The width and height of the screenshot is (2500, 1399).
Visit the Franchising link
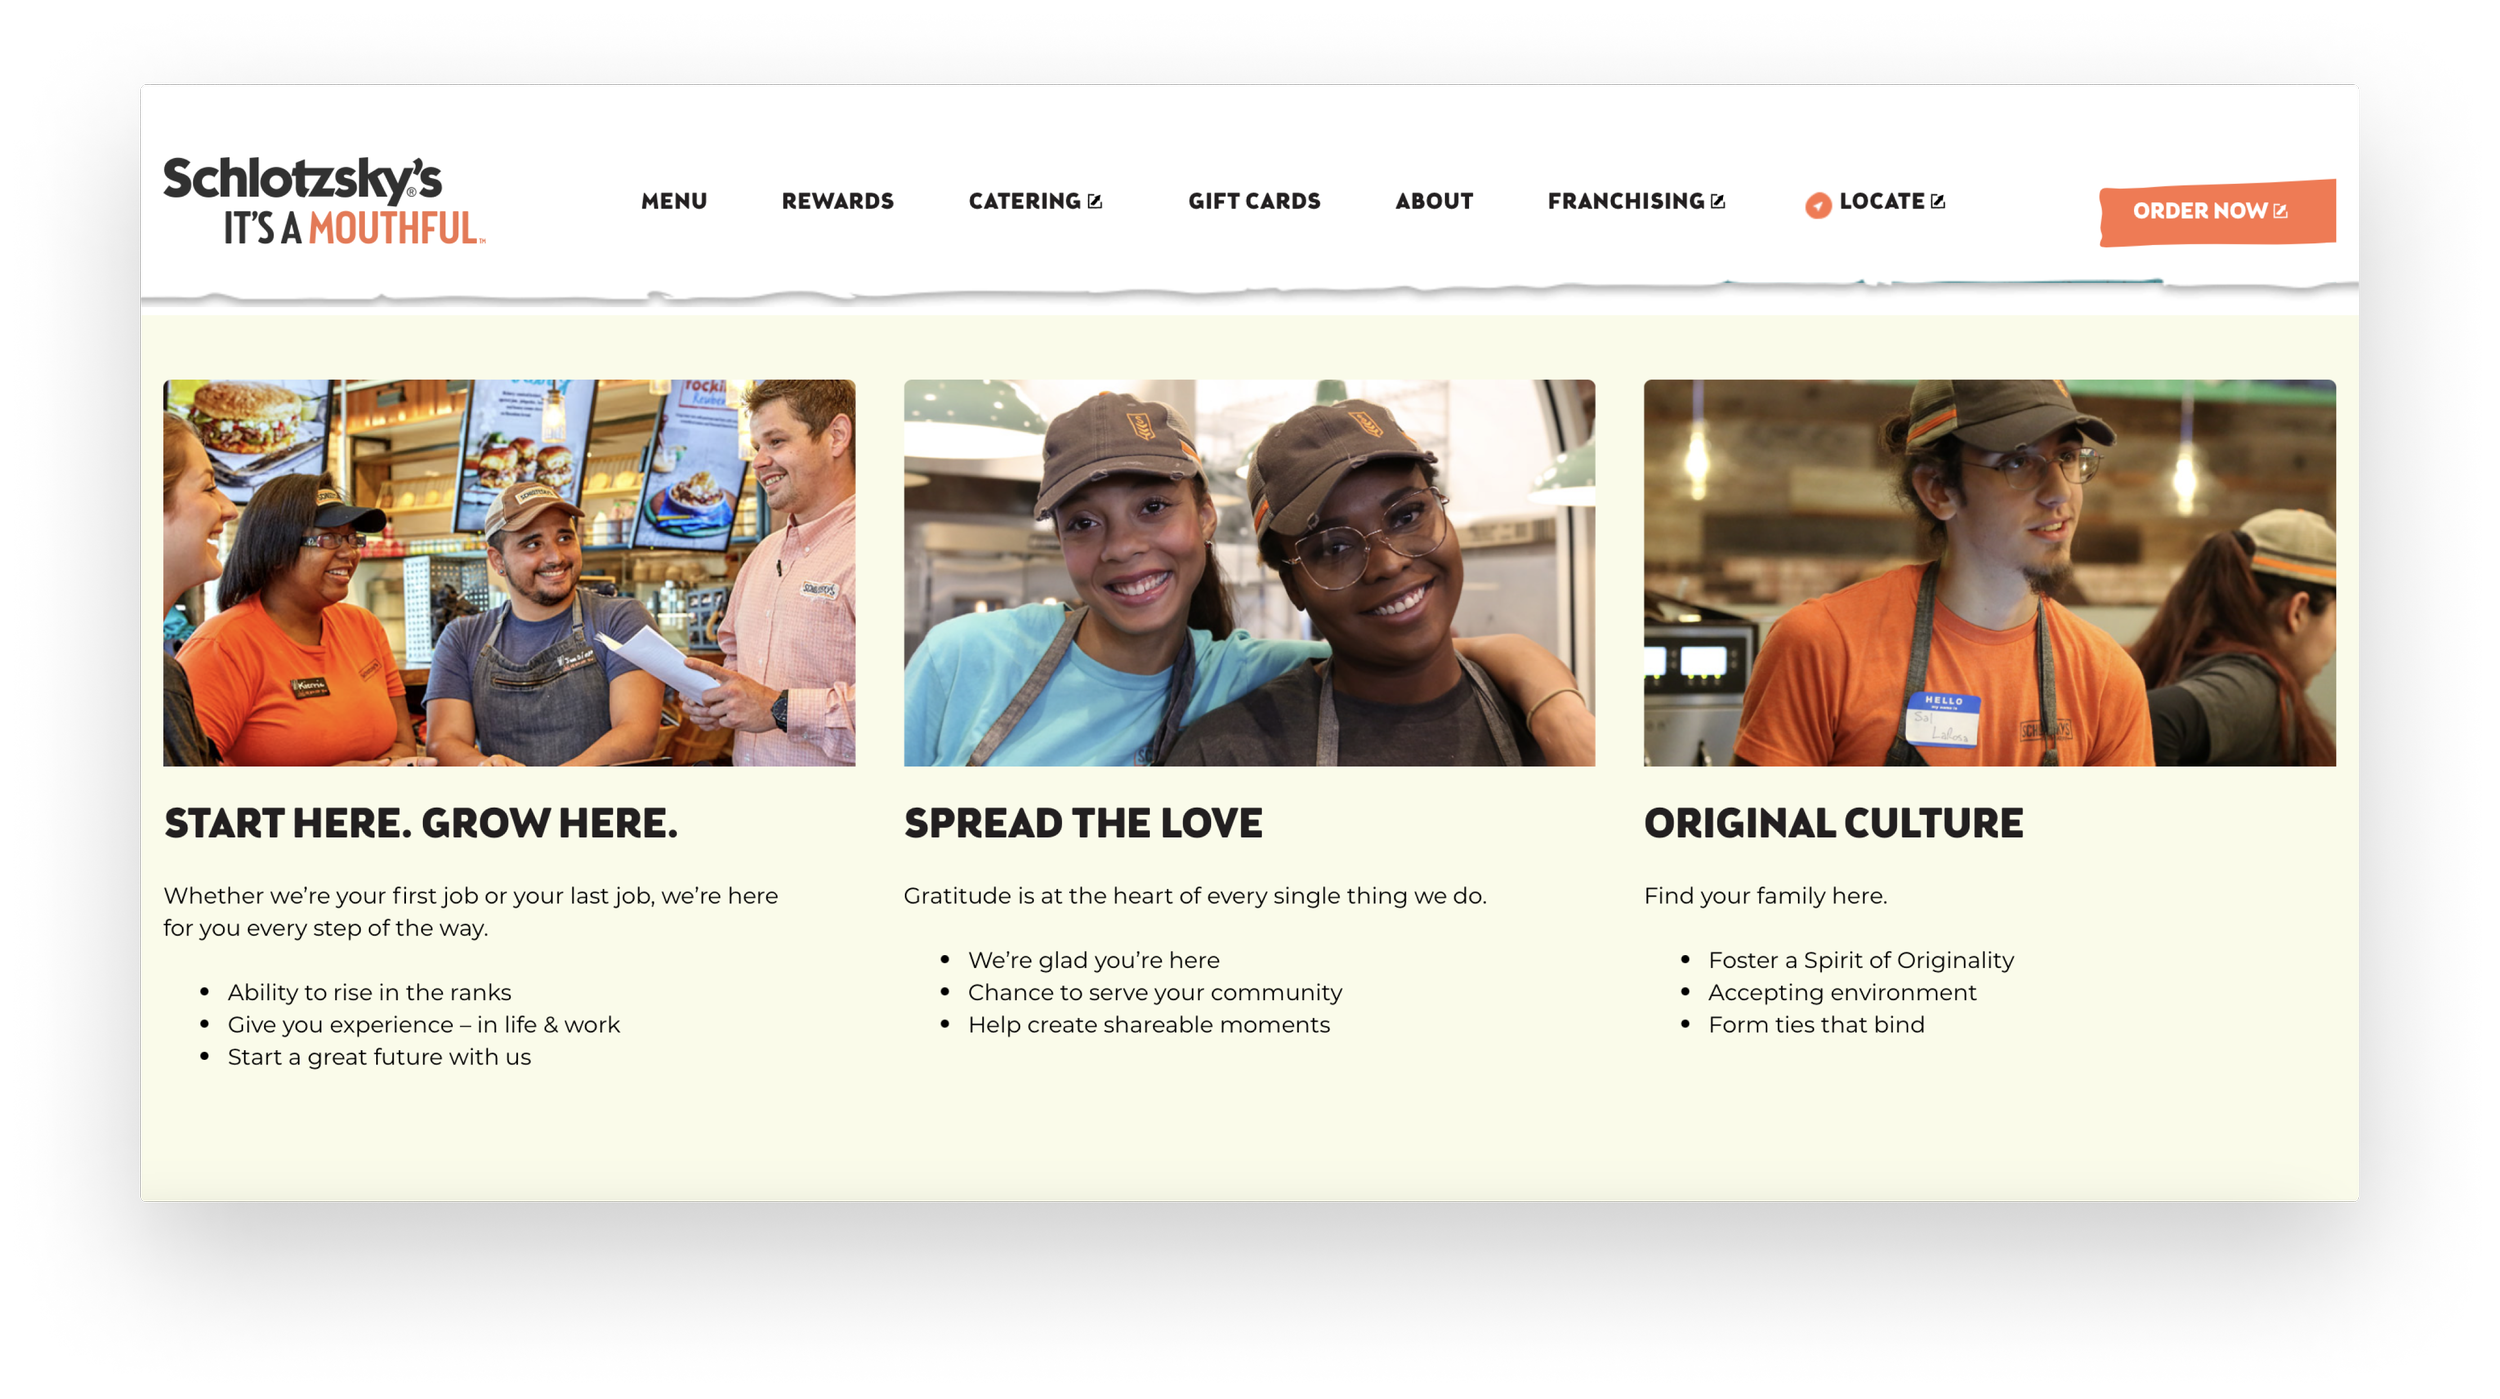tap(1626, 201)
